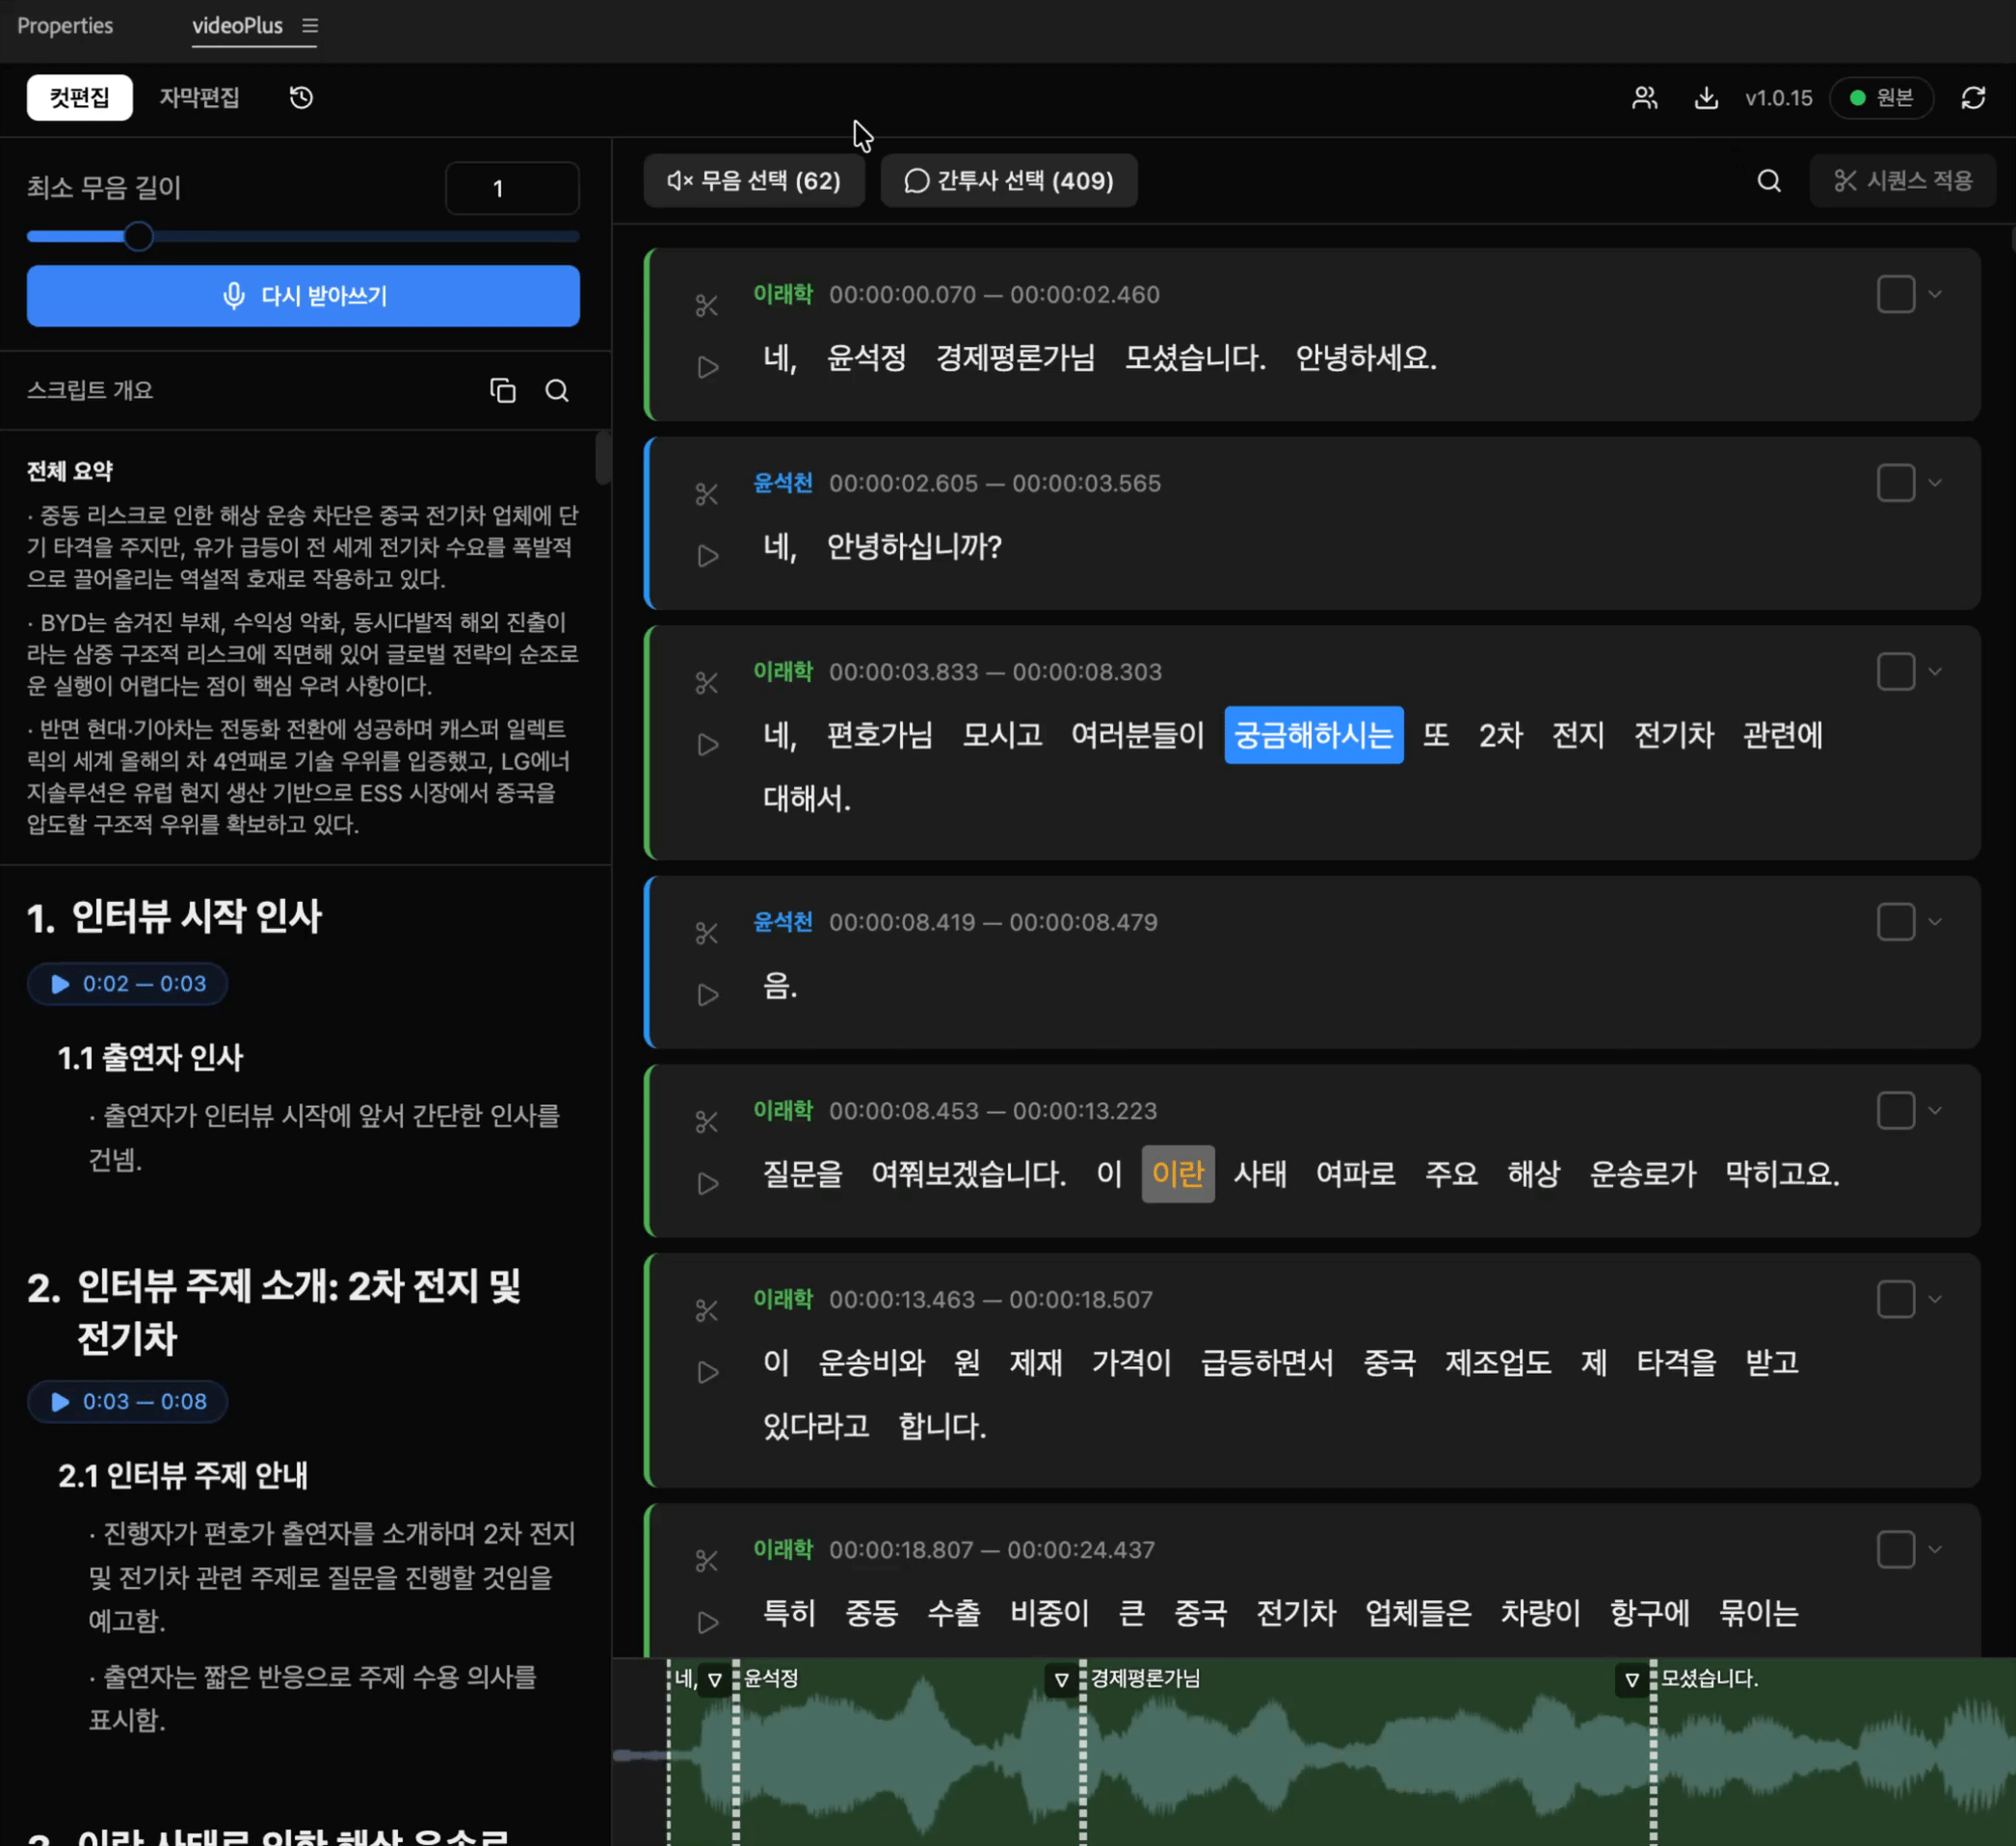Play the 특히 중동 수출 segment
This screenshot has width=2016, height=1846.
tap(708, 1622)
